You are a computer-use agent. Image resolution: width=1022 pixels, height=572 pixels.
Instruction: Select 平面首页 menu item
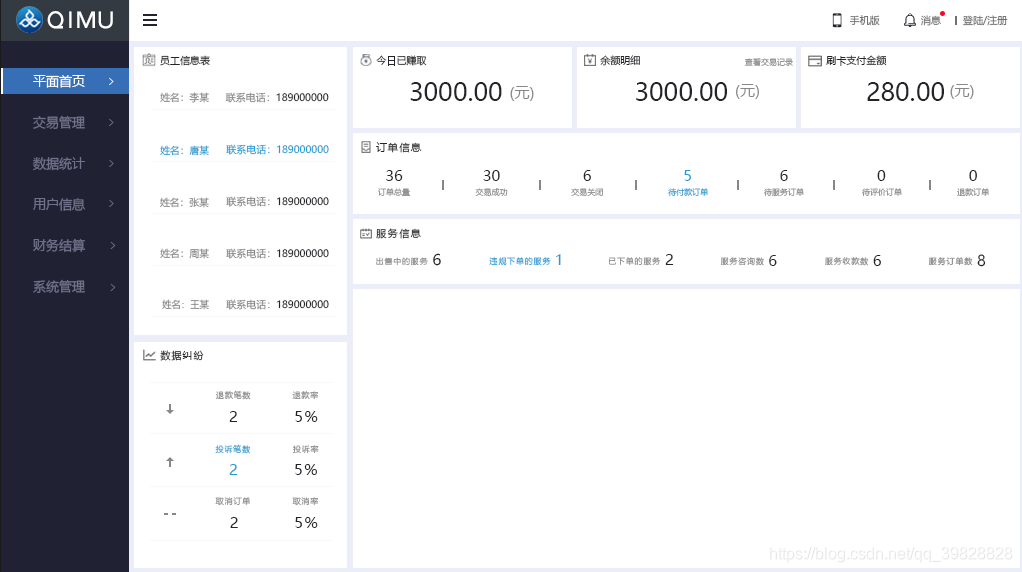coord(65,81)
